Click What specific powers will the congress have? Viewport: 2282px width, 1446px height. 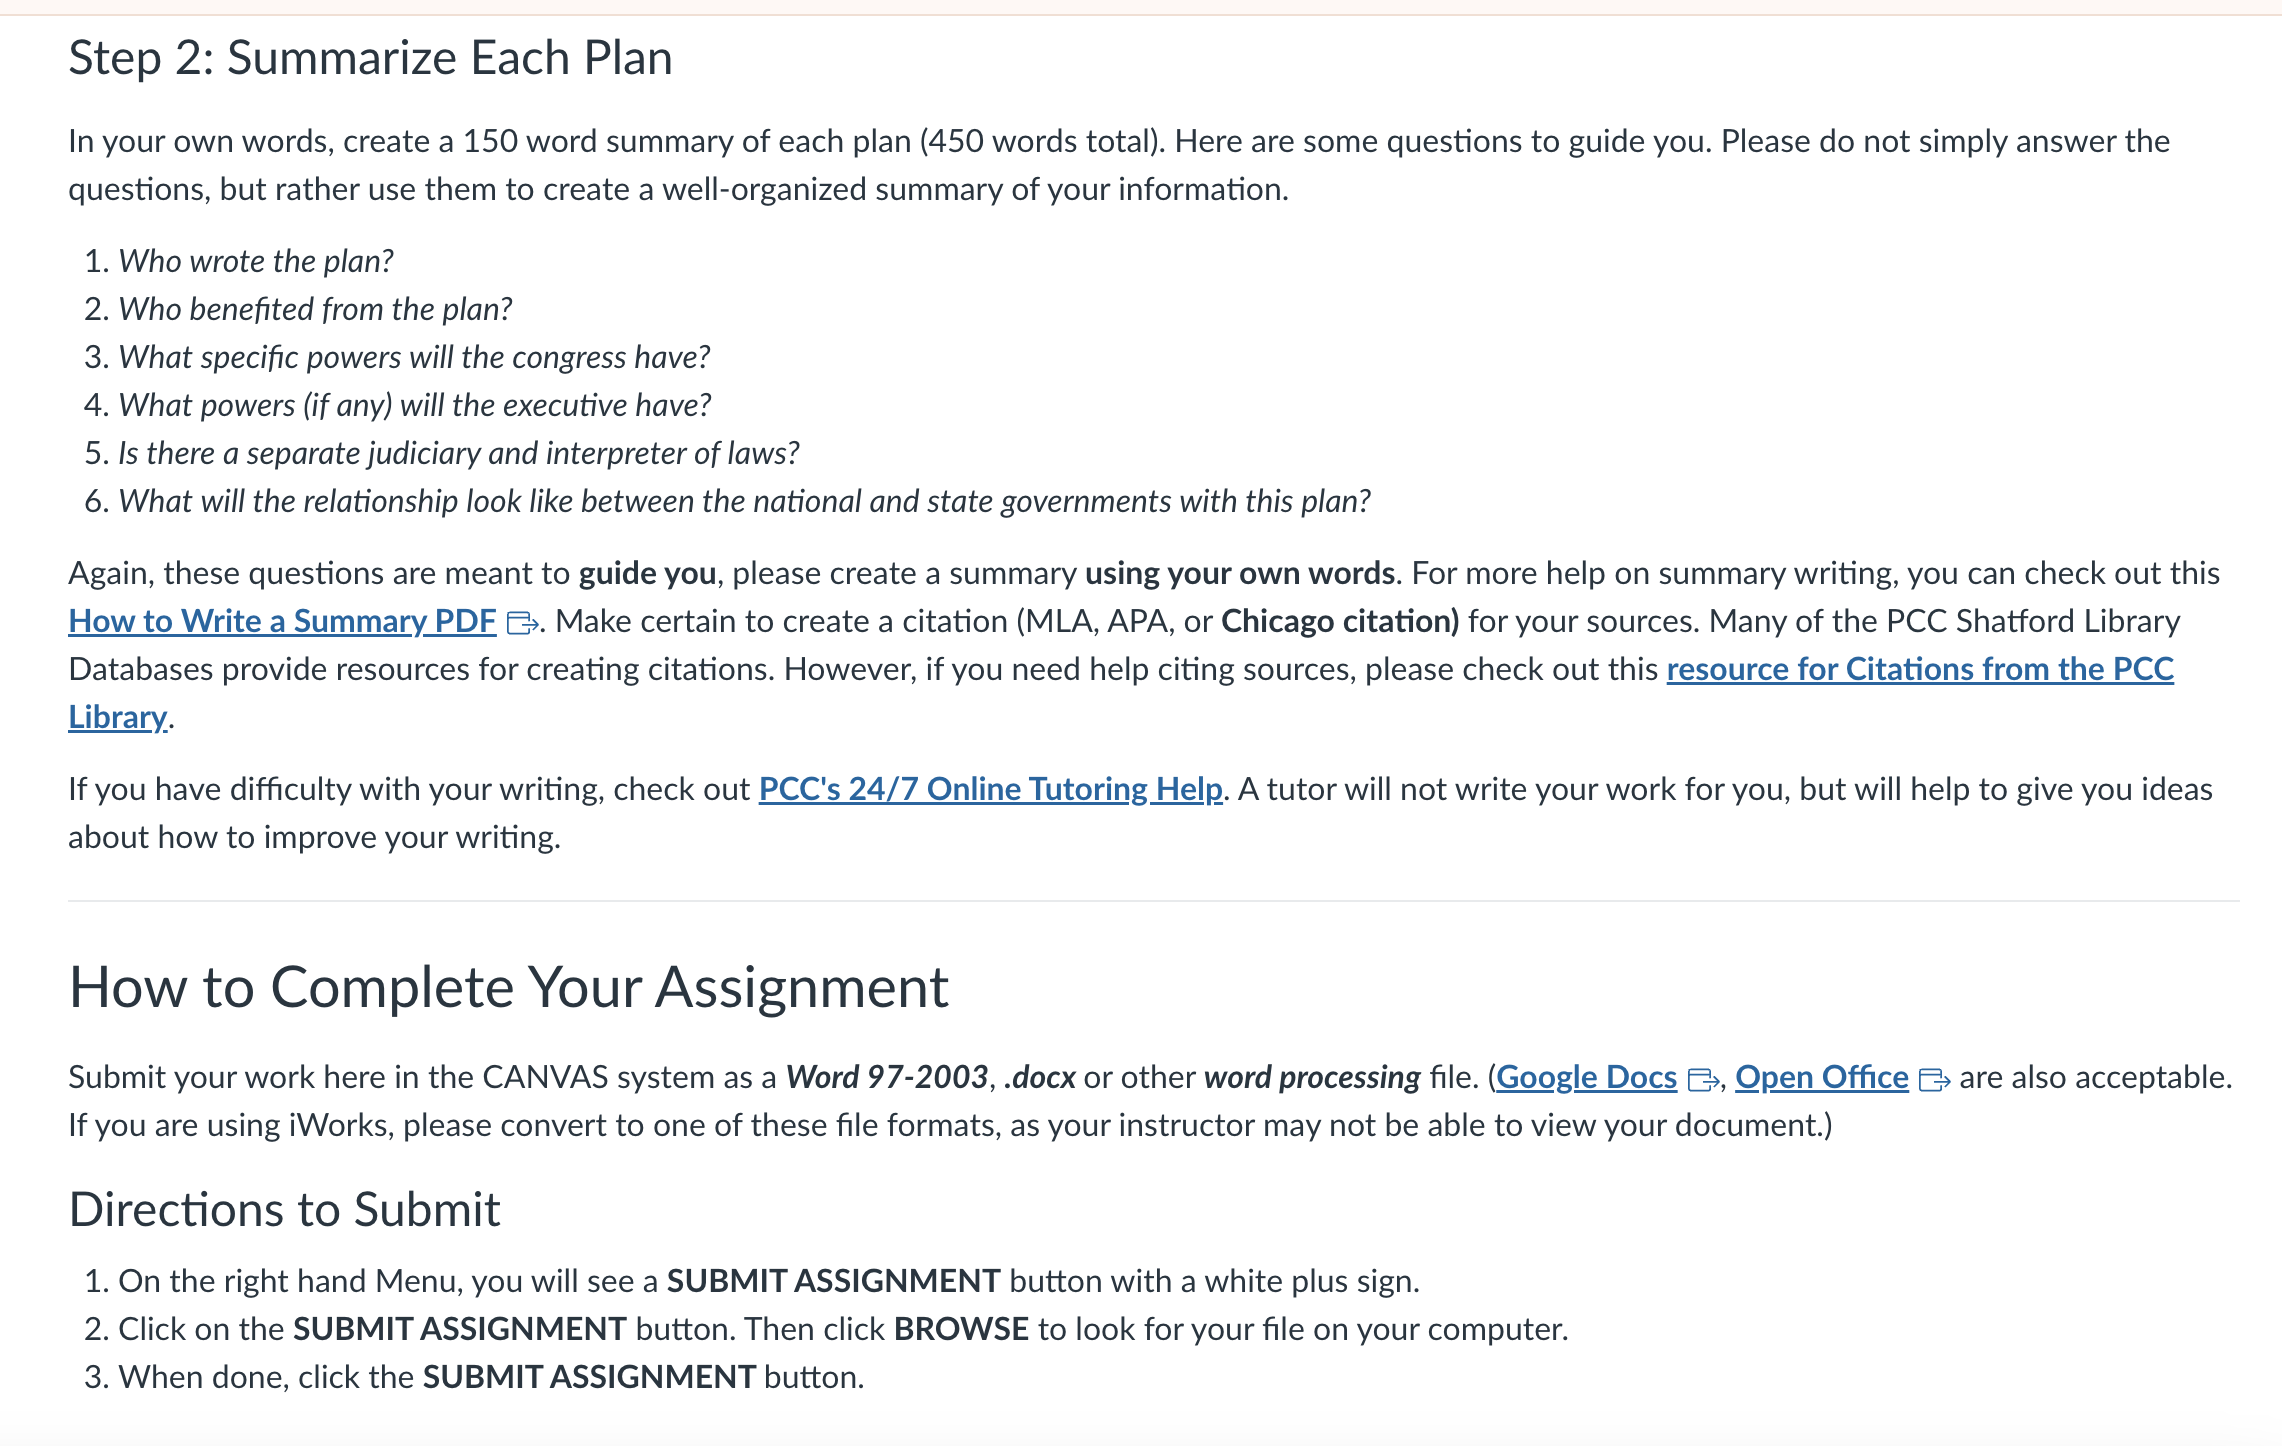414,357
